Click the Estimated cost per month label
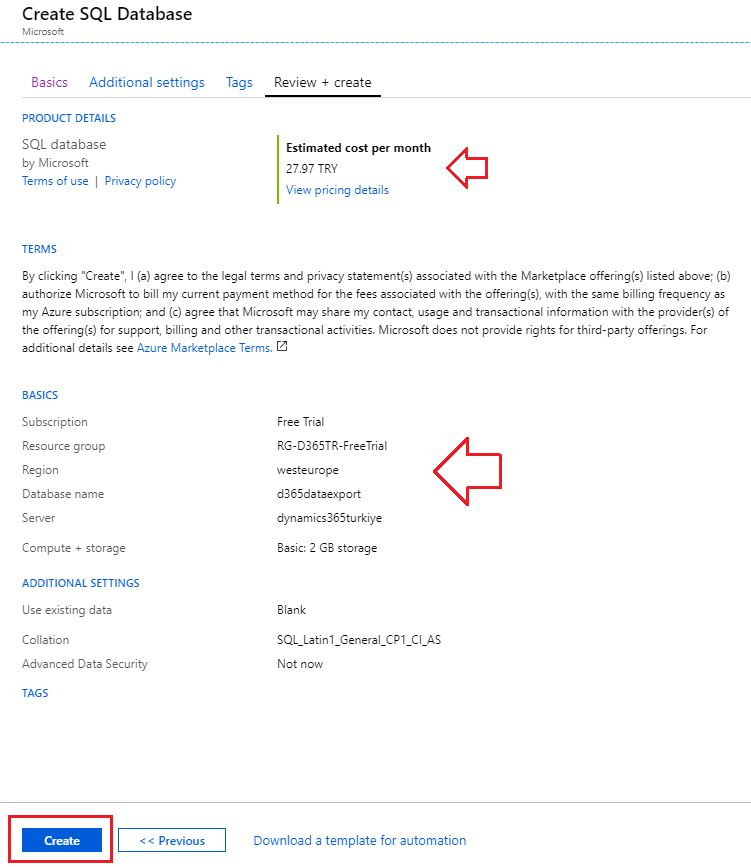Viewport: 751px width, 867px height. [358, 148]
